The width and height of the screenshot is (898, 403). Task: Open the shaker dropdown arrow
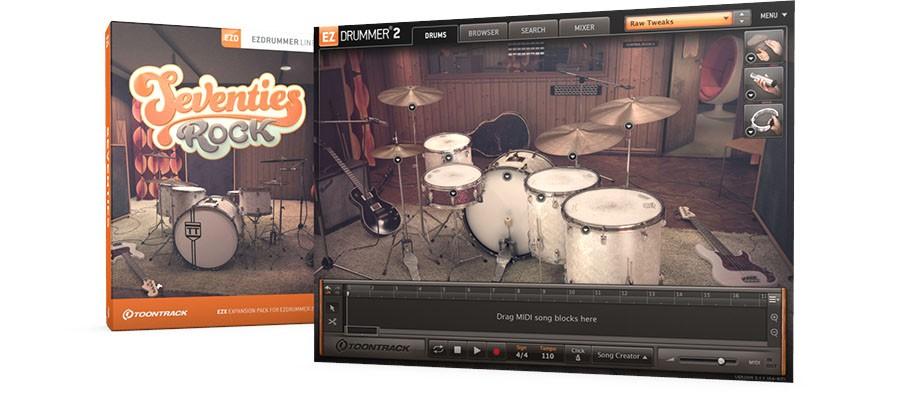click(x=750, y=95)
